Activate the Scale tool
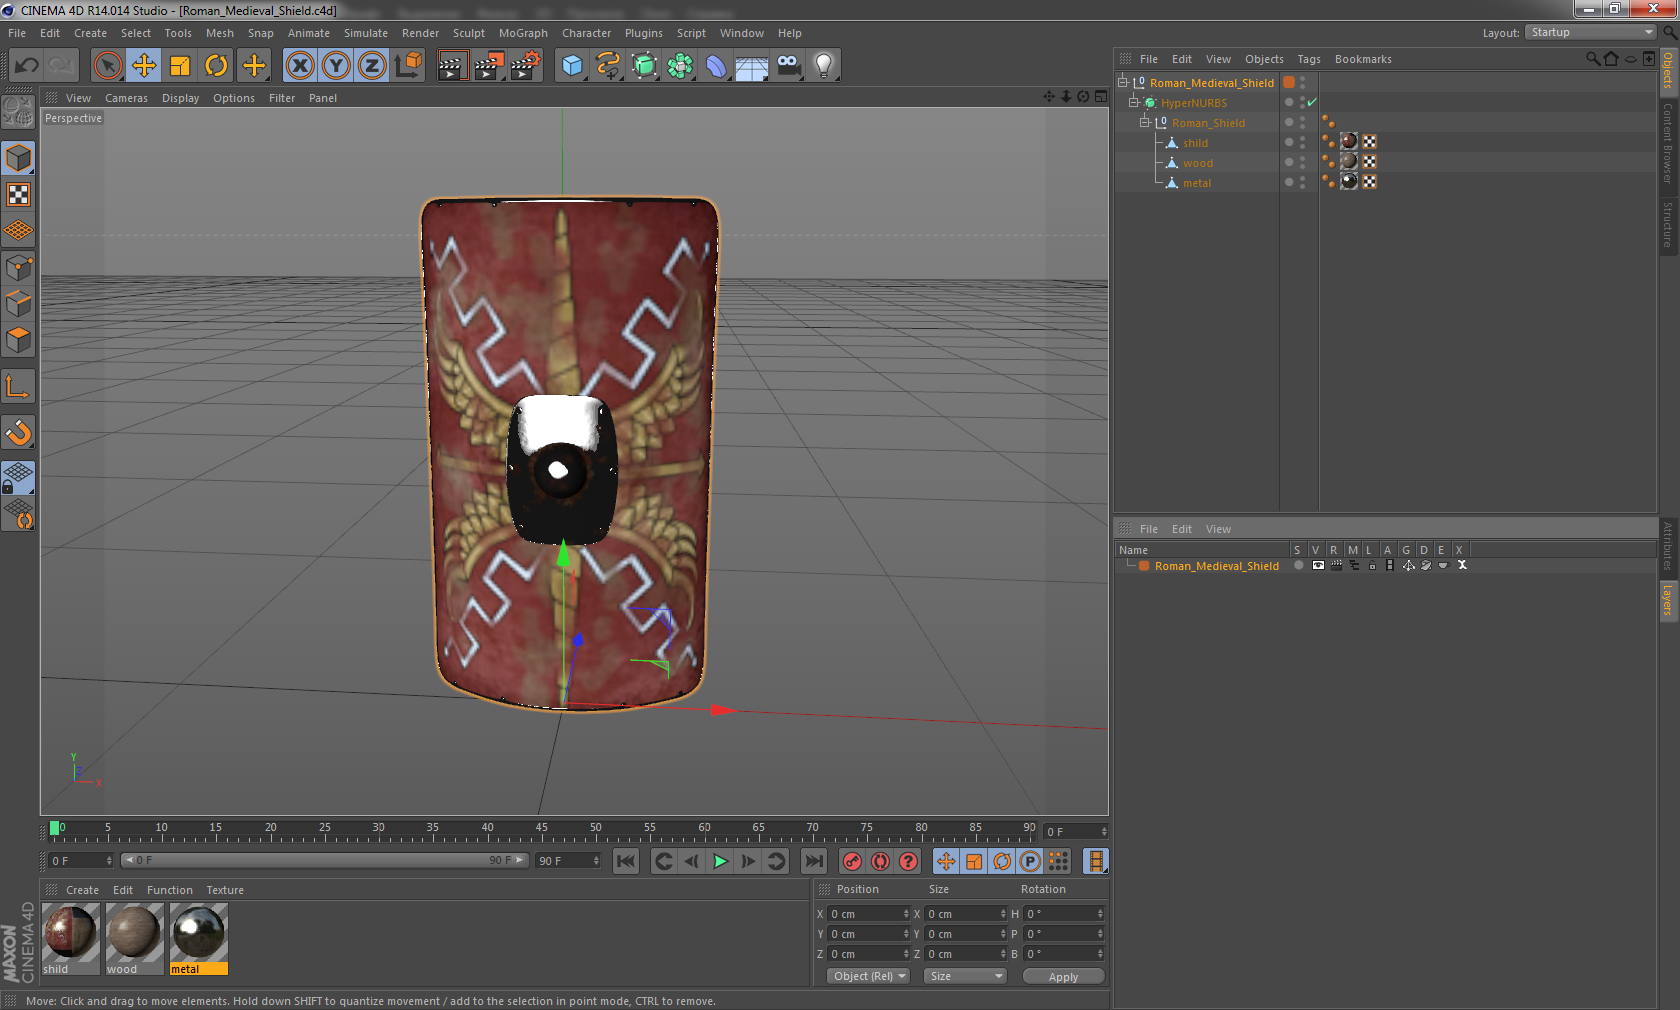This screenshot has width=1680, height=1010. point(180,66)
